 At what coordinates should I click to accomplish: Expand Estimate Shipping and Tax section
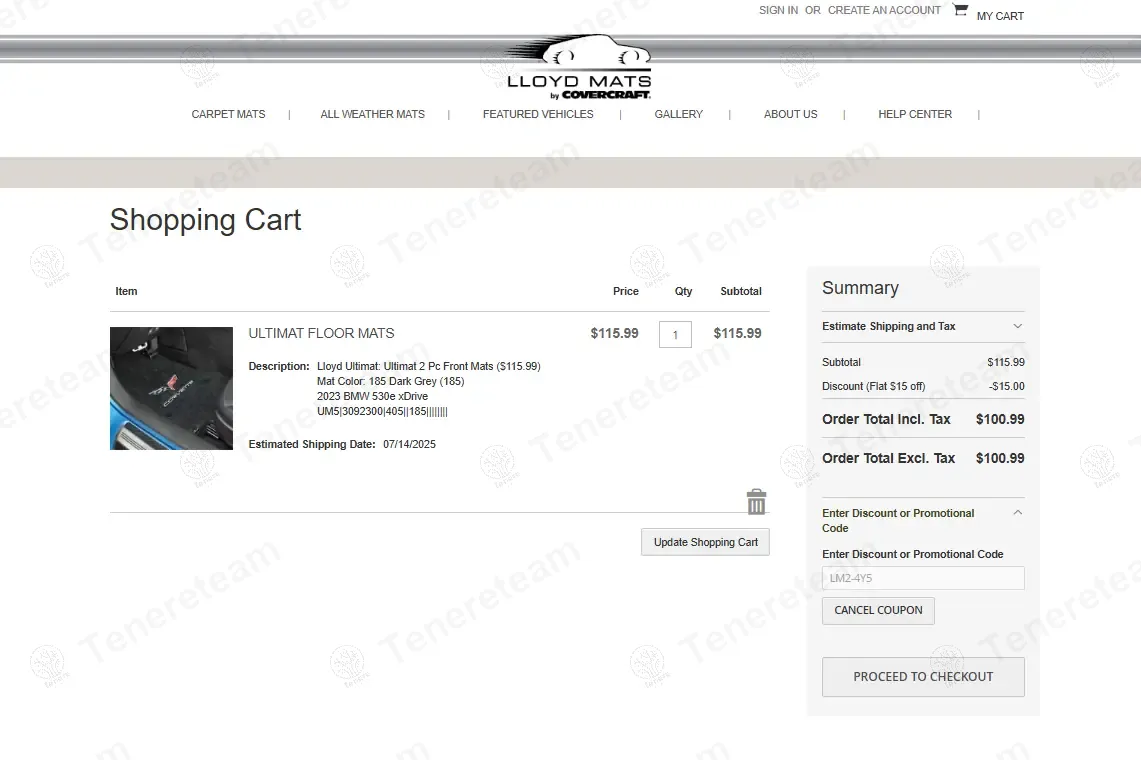pyautogui.click(x=1017, y=326)
